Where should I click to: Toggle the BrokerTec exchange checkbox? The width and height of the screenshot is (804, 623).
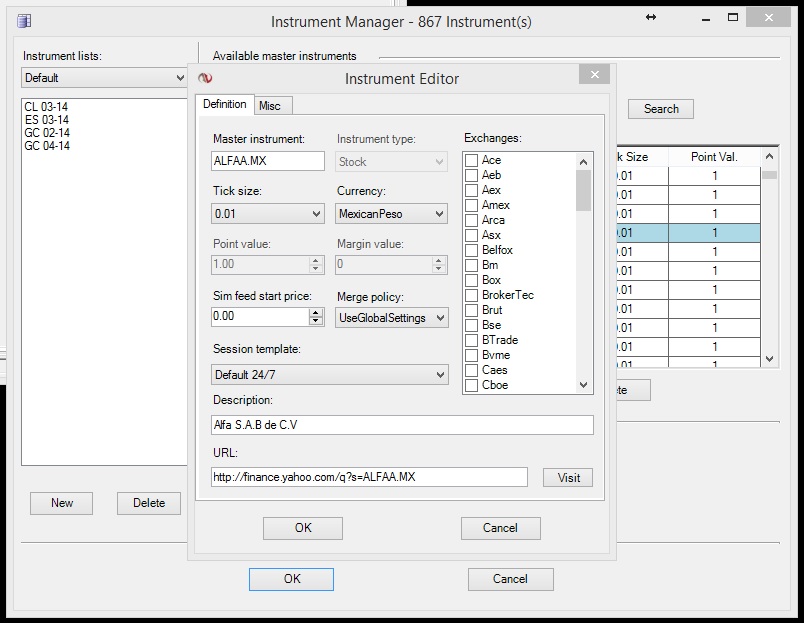pos(472,295)
